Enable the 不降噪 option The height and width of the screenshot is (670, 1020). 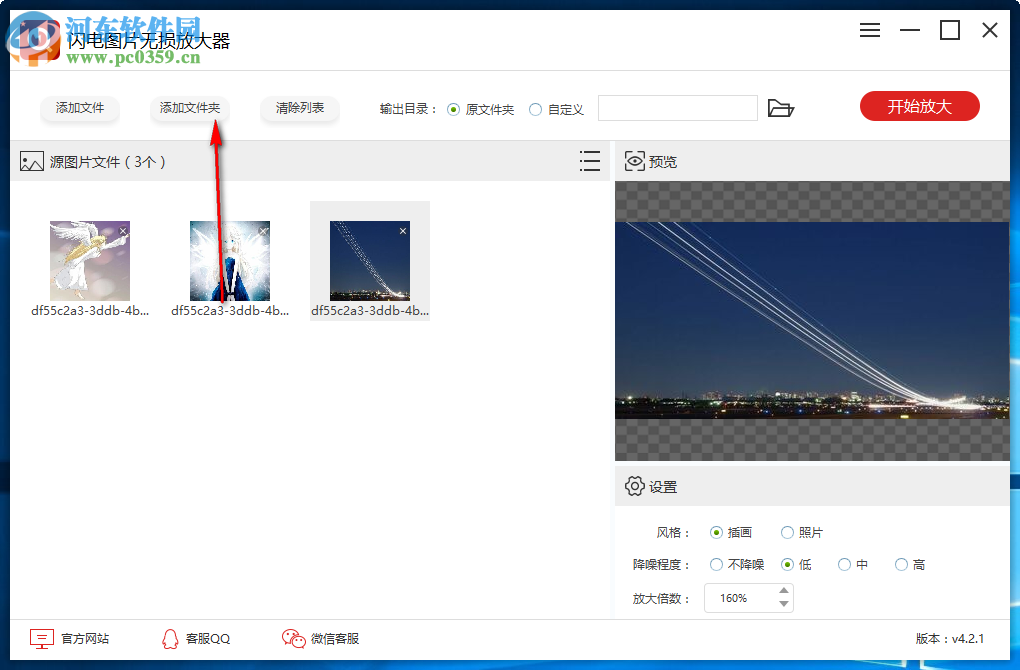(716, 564)
